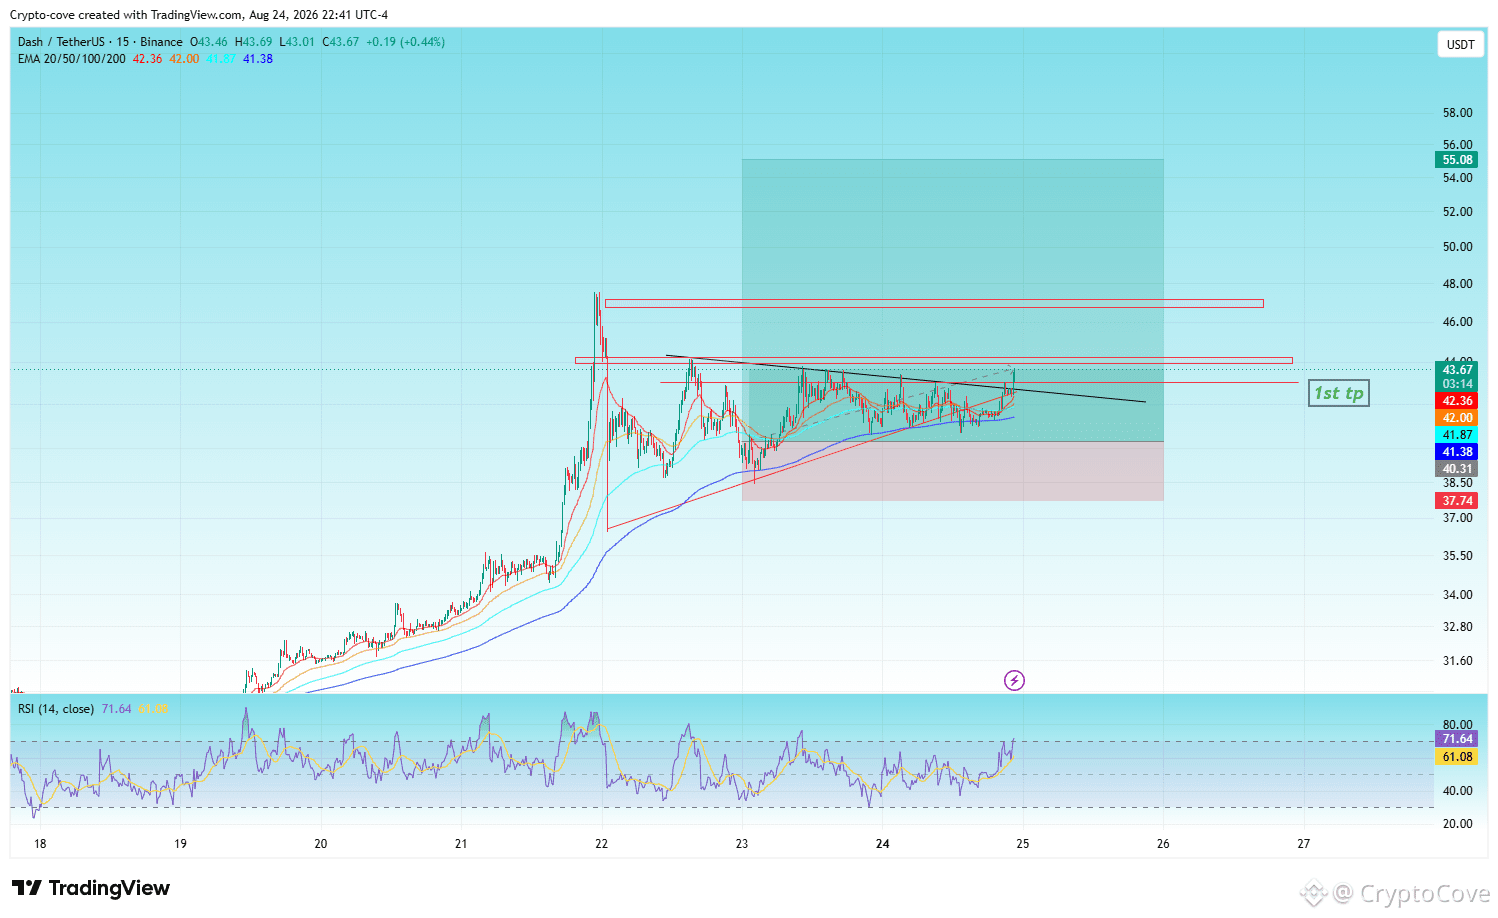Click the 38.50 price scale tick
1498x918 pixels.
point(1457,483)
